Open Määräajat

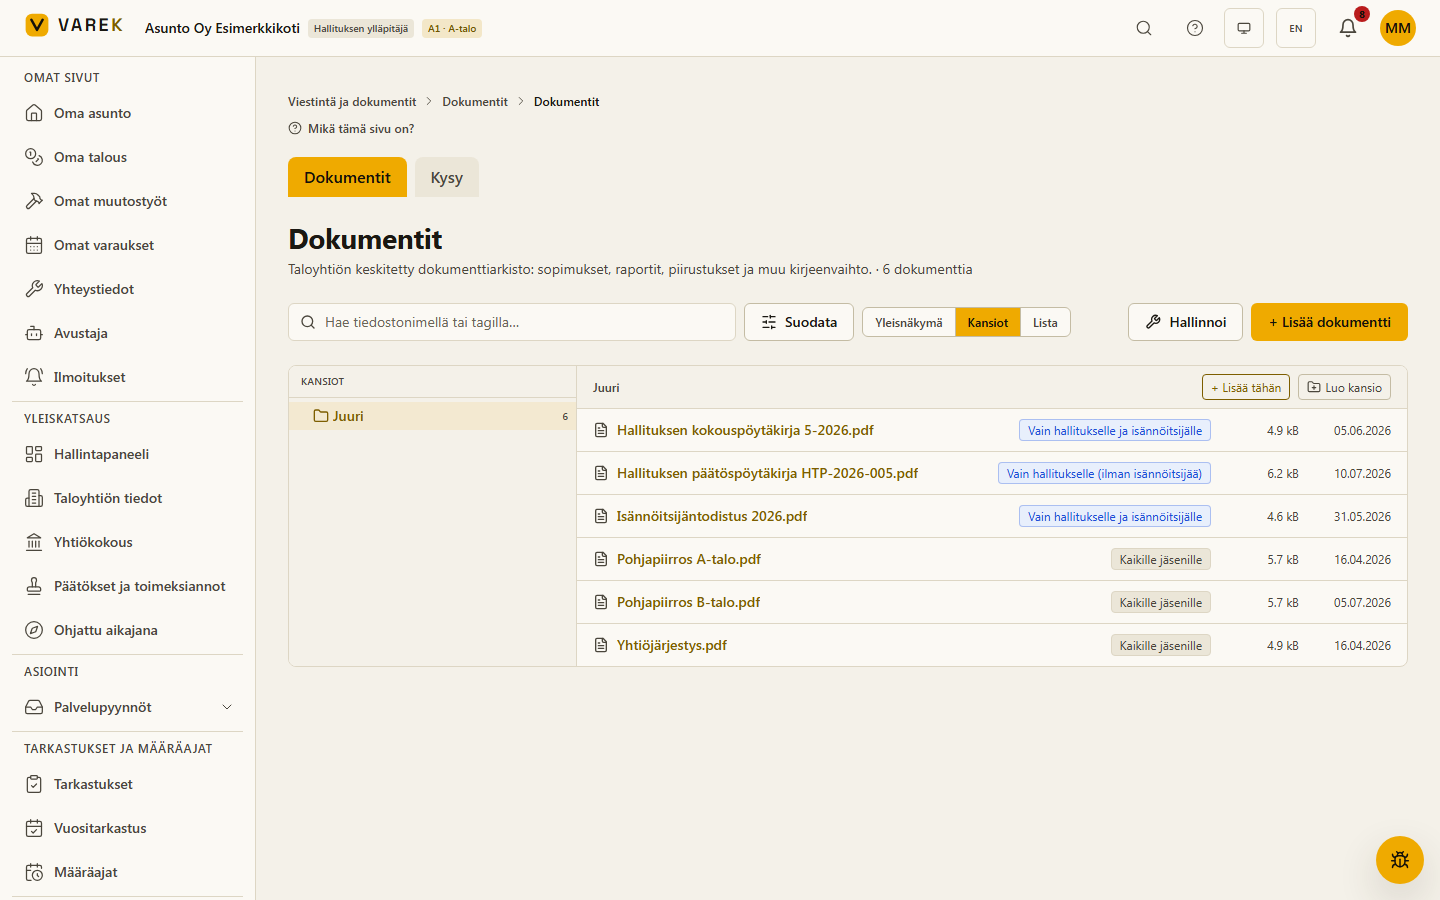(128, 872)
